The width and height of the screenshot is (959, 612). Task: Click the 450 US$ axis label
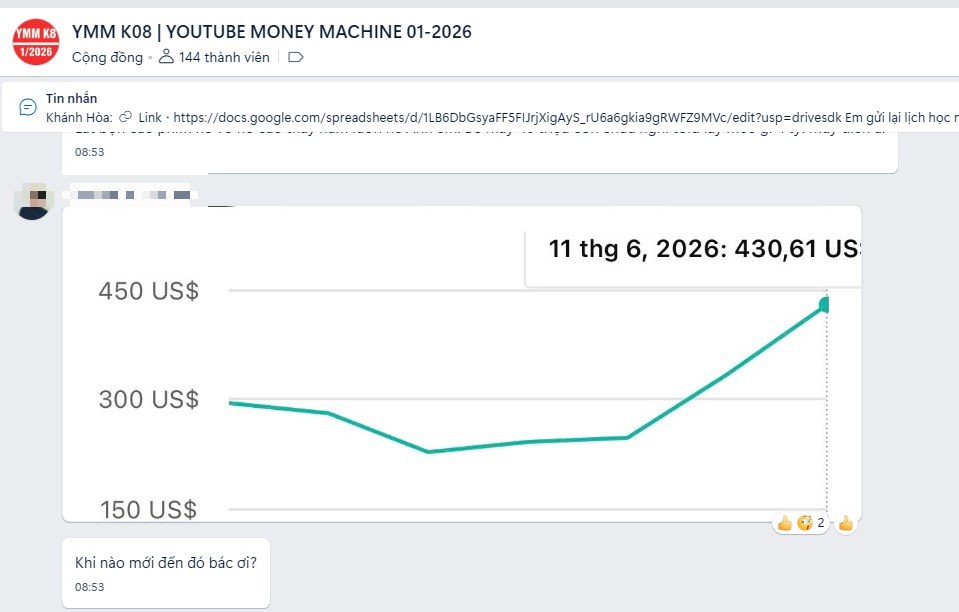click(x=149, y=291)
